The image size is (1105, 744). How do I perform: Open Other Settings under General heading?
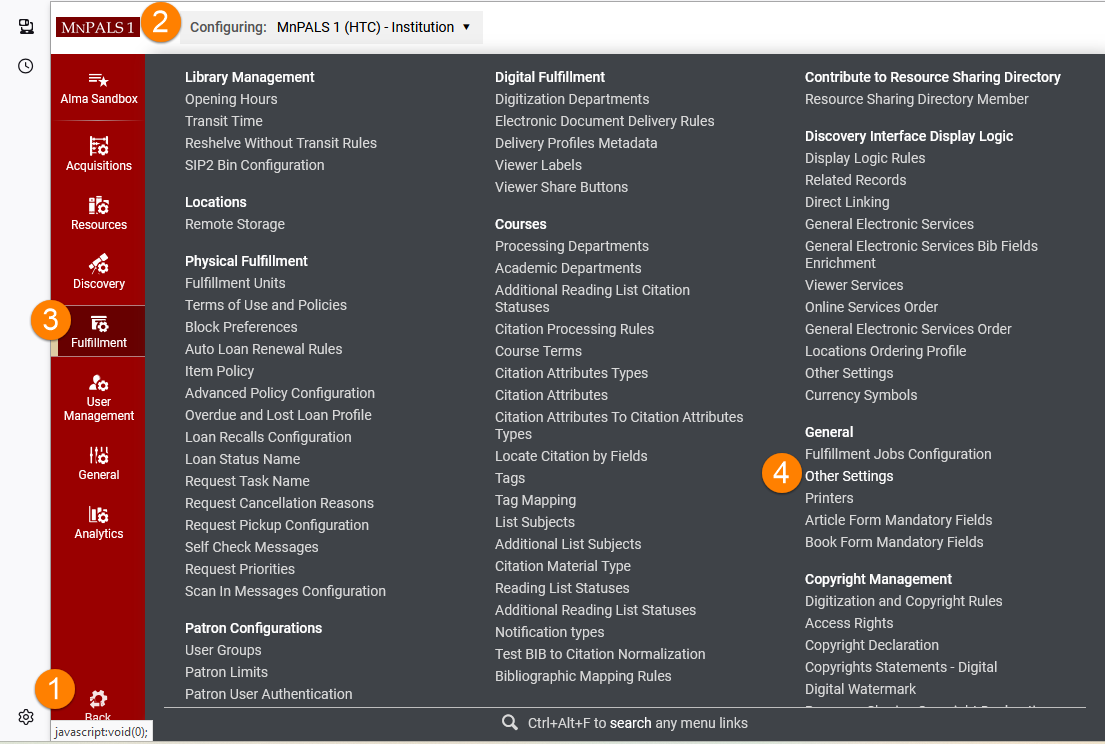[848, 476]
